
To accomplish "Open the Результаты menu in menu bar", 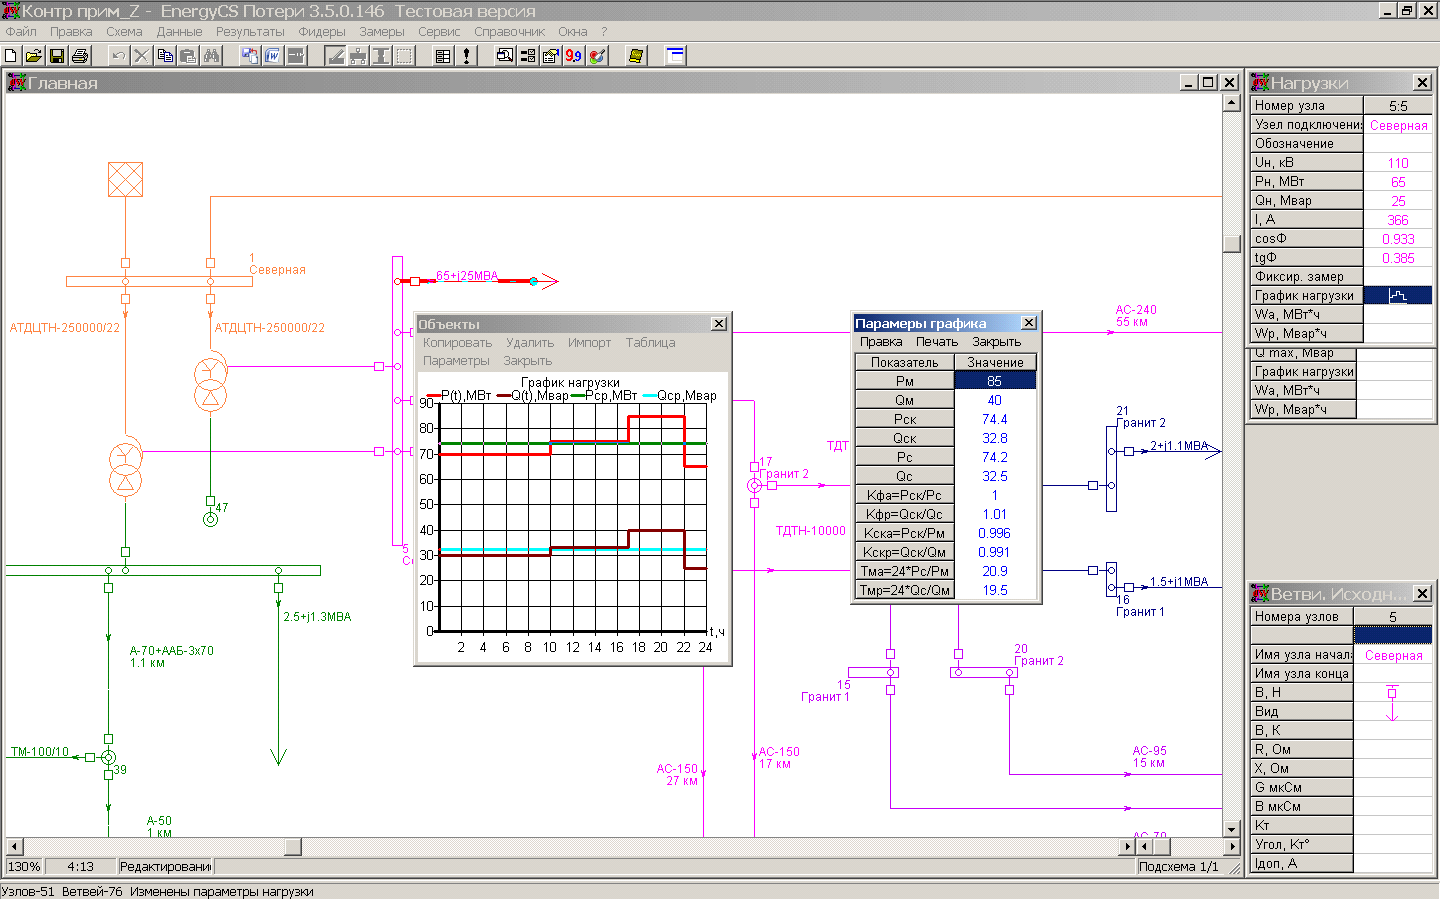I will coord(250,32).
